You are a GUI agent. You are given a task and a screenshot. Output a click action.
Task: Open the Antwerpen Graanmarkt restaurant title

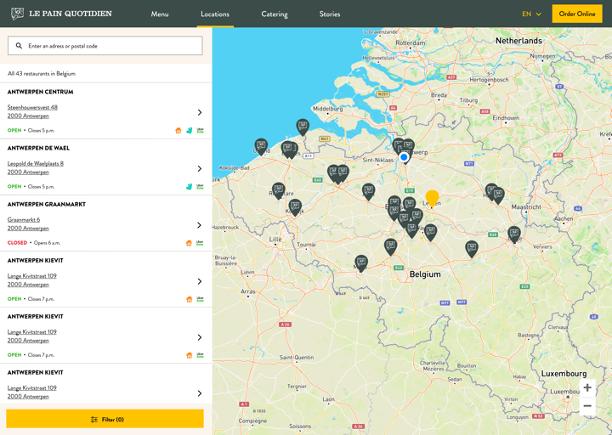pyautogui.click(x=46, y=204)
